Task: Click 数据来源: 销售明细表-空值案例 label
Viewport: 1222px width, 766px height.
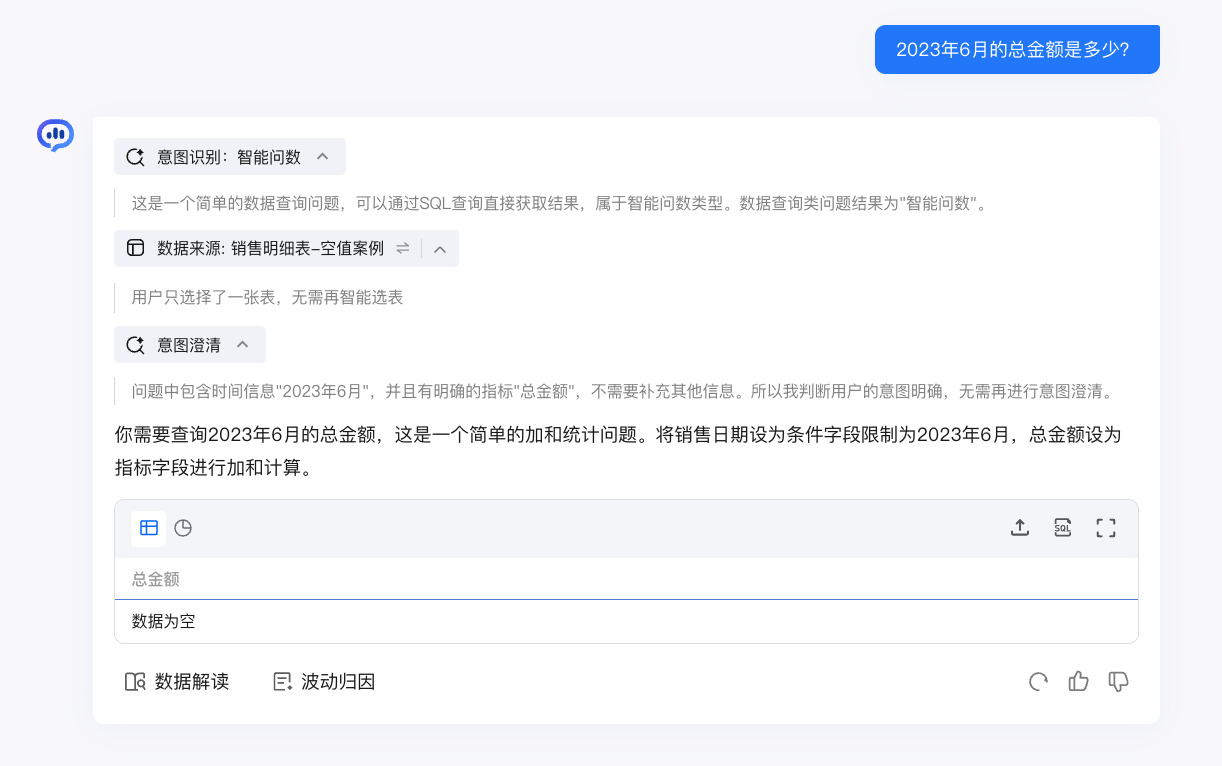Action: [x=270, y=248]
